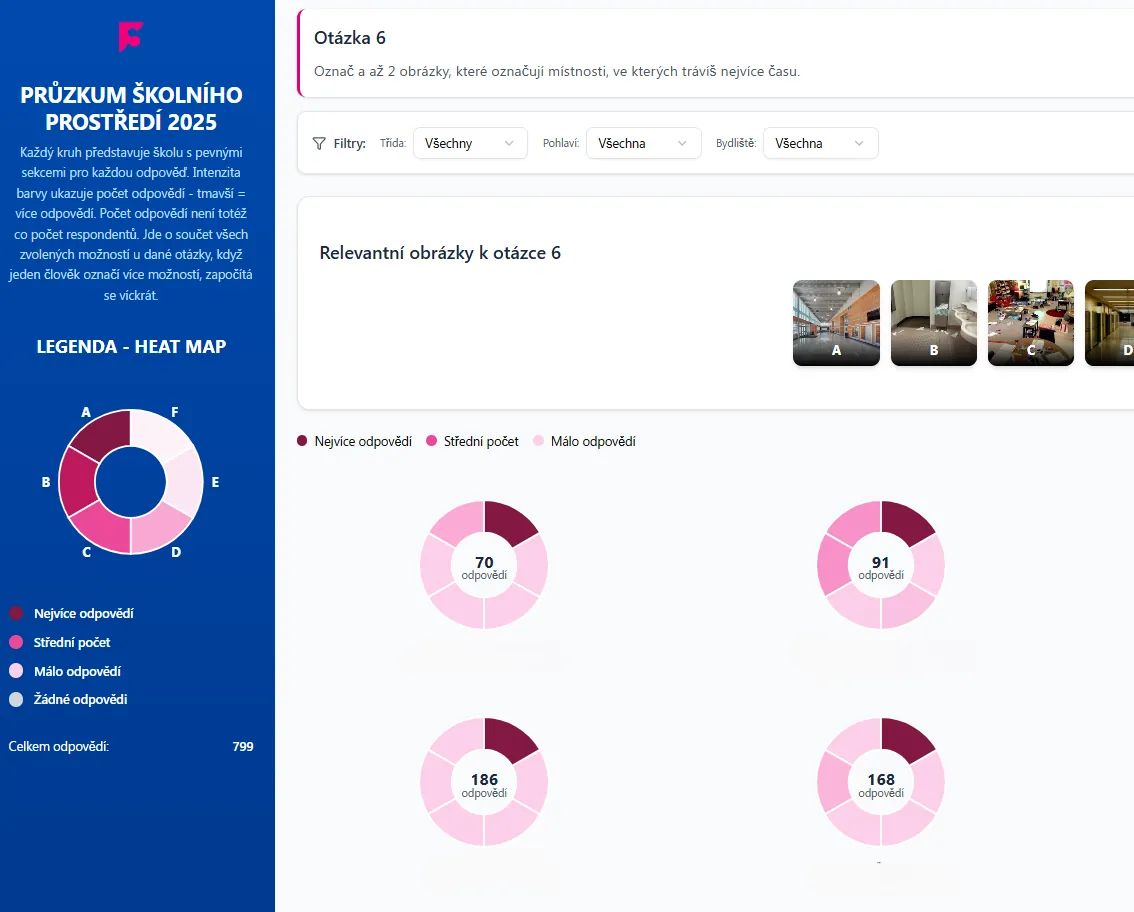Select thumbnail image B
This screenshot has height=912, width=1134.
934,323
